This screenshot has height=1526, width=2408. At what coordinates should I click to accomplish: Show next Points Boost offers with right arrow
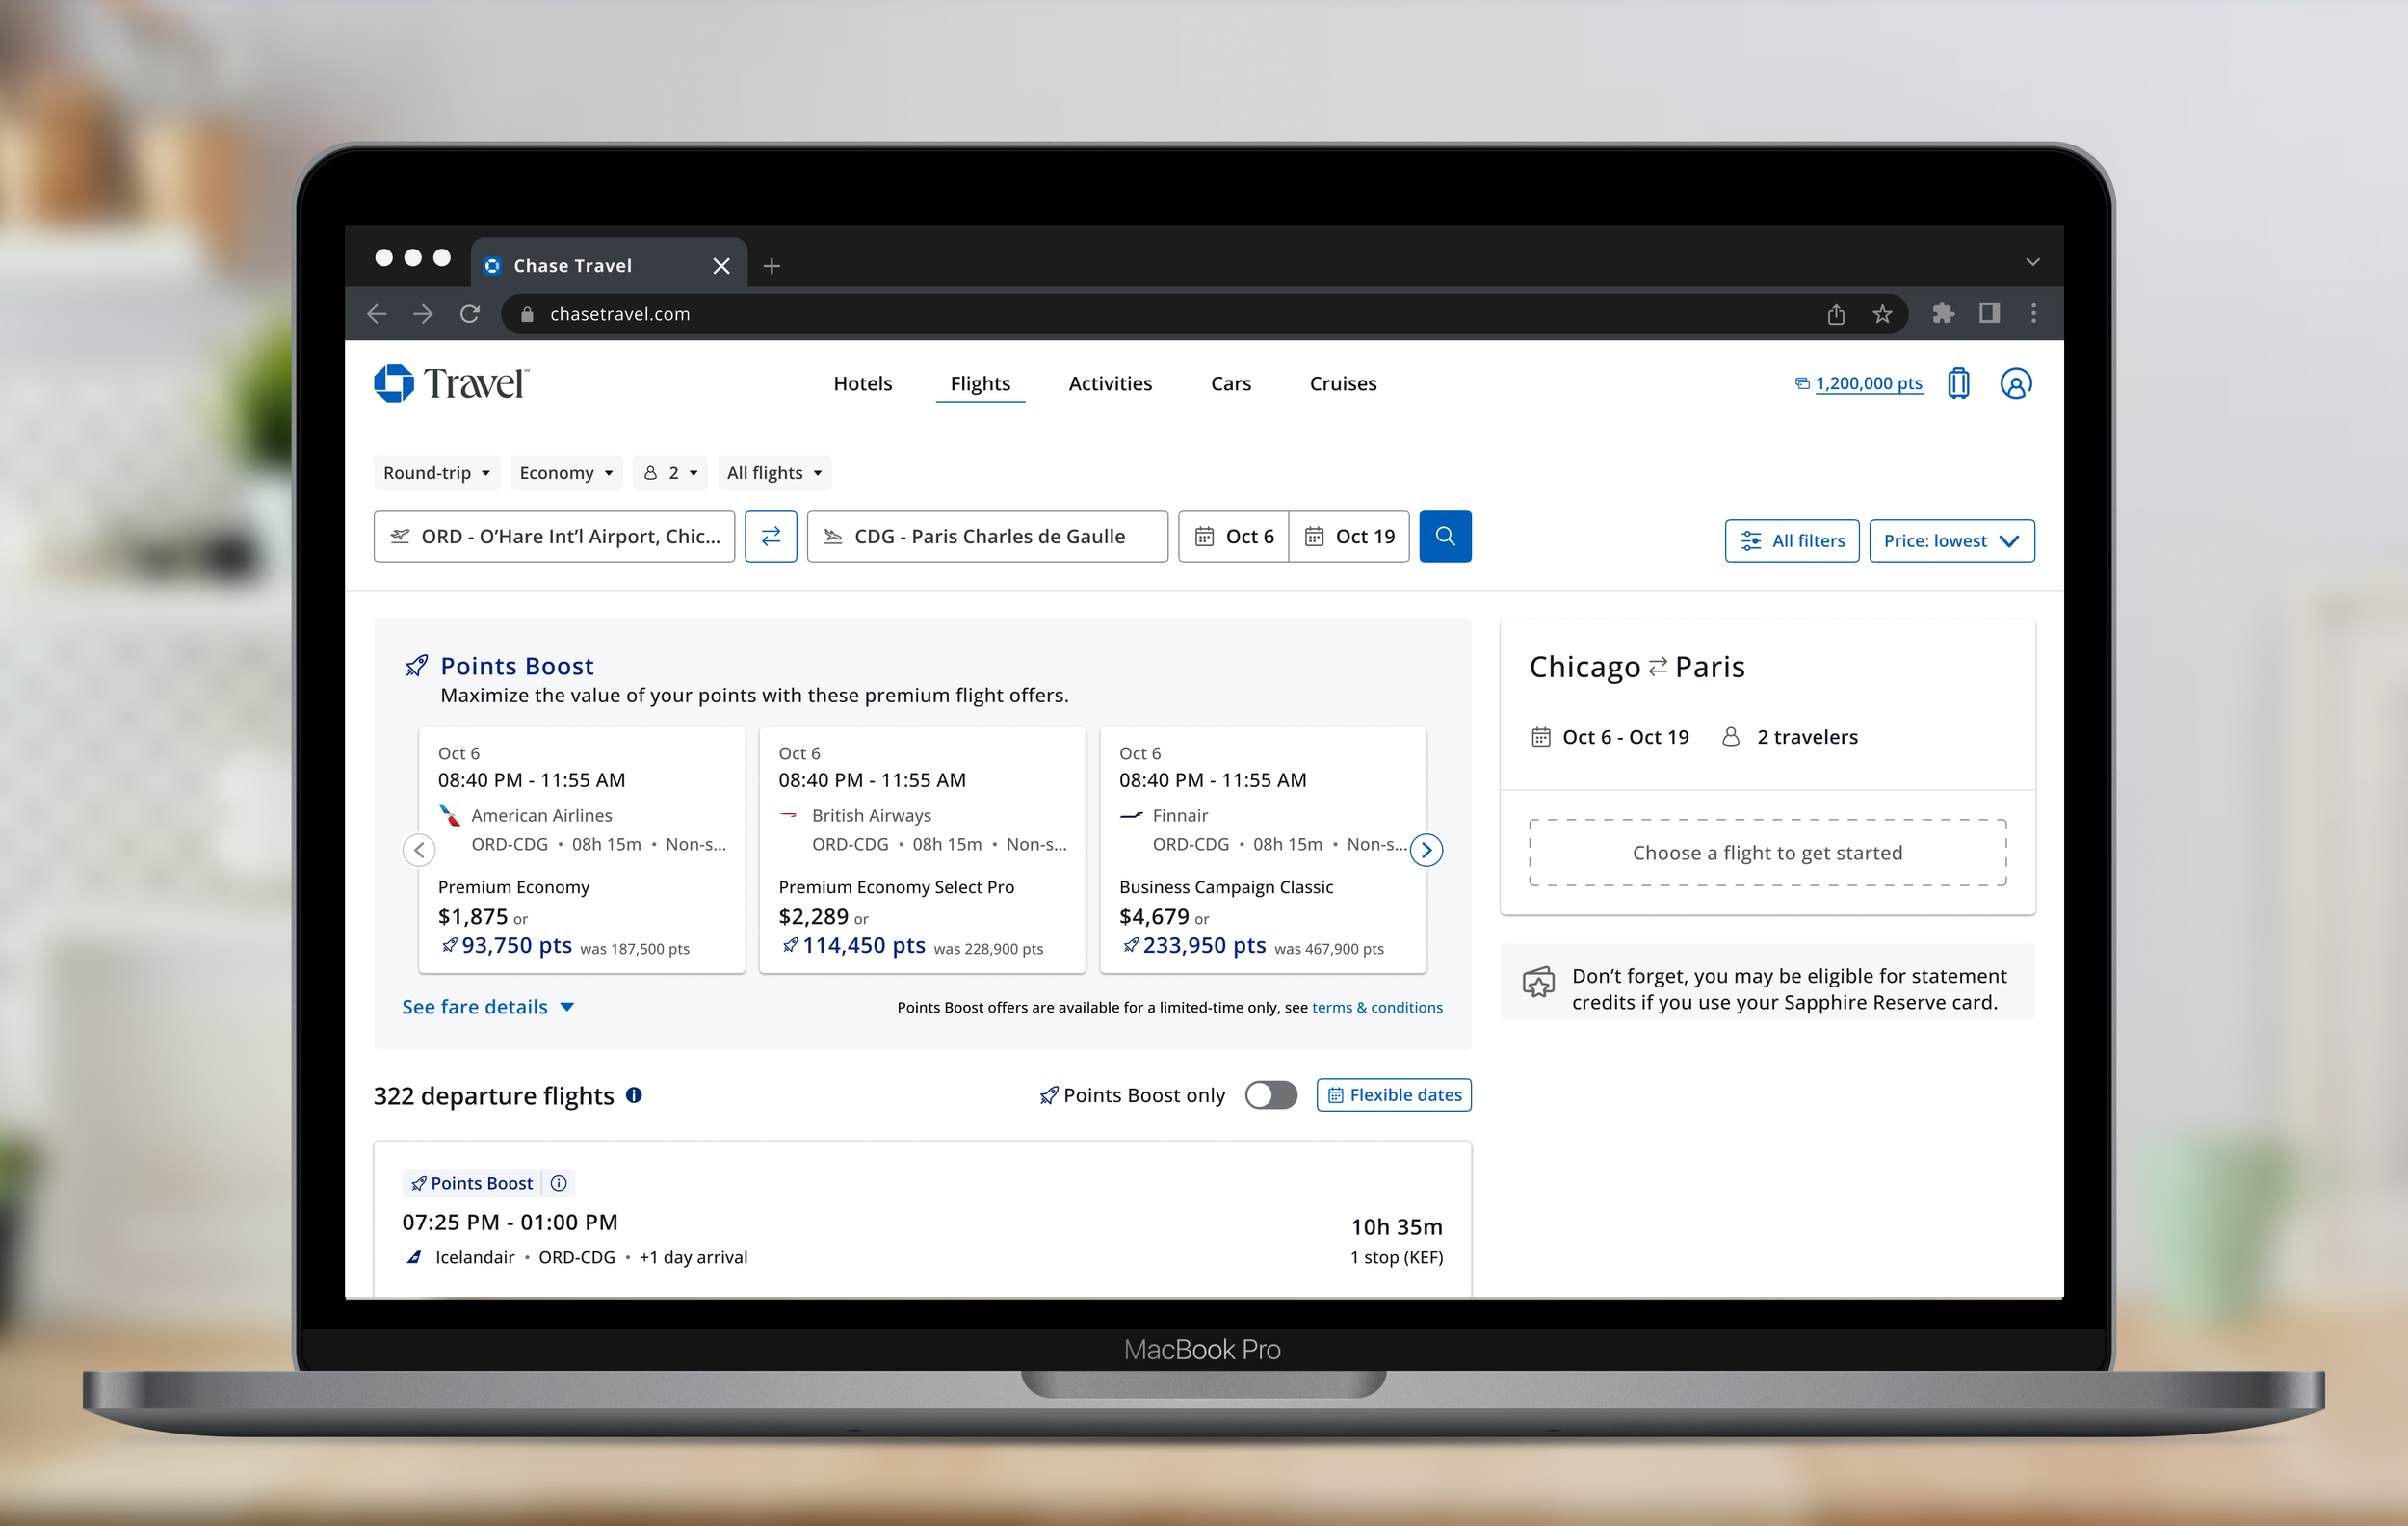point(1426,850)
